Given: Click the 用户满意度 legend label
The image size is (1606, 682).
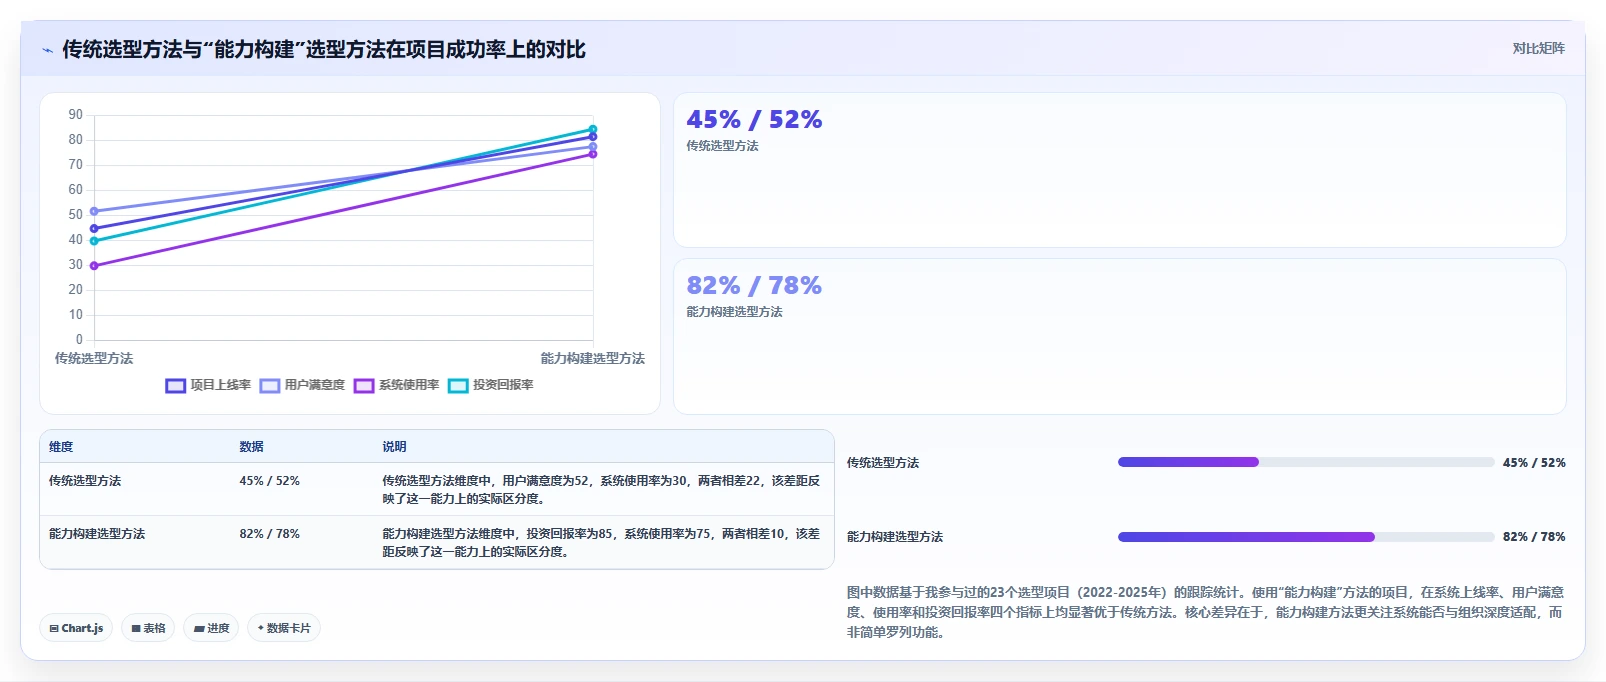Looking at the screenshot, I should pyautogui.click(x=315, y=385).
